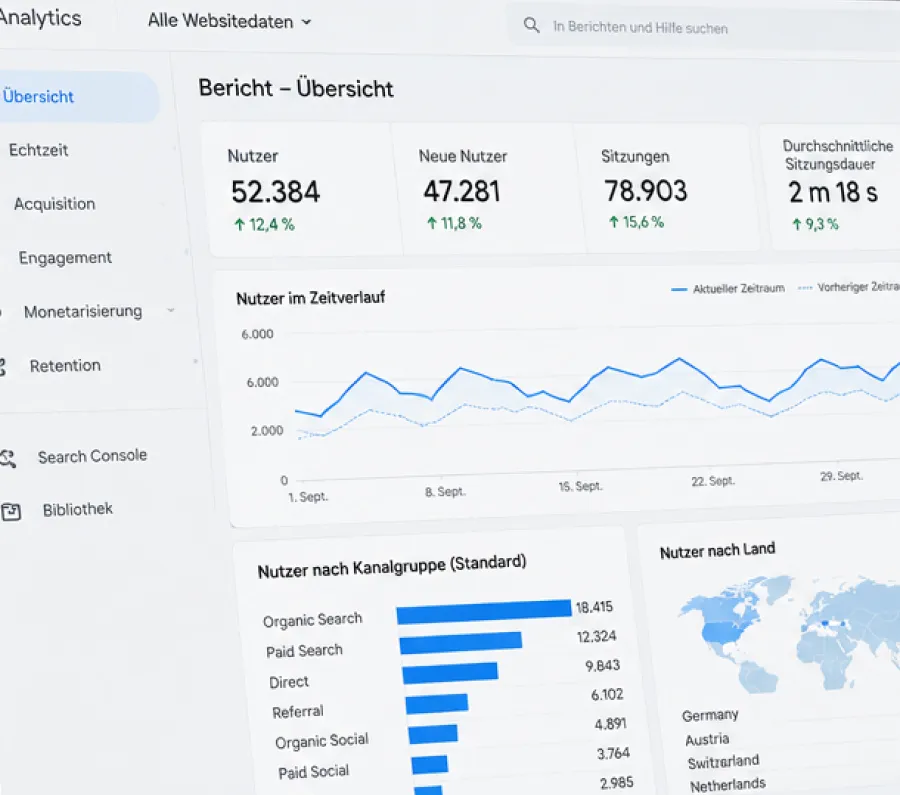Click the 3.764 value
Viewport: 900px width, 795px height.
[x=613, y=754]
